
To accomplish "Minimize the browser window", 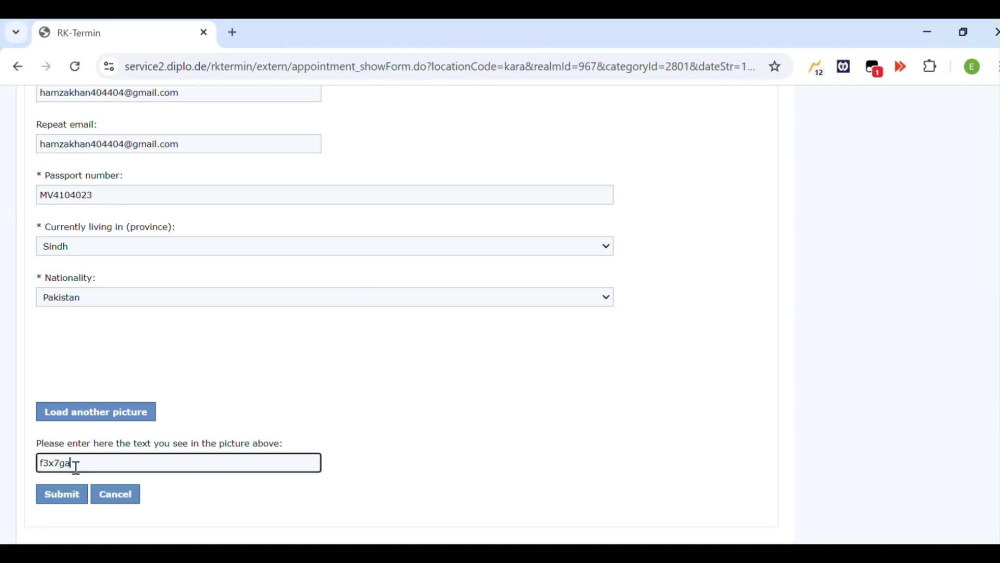I will [x=927, y=32].
